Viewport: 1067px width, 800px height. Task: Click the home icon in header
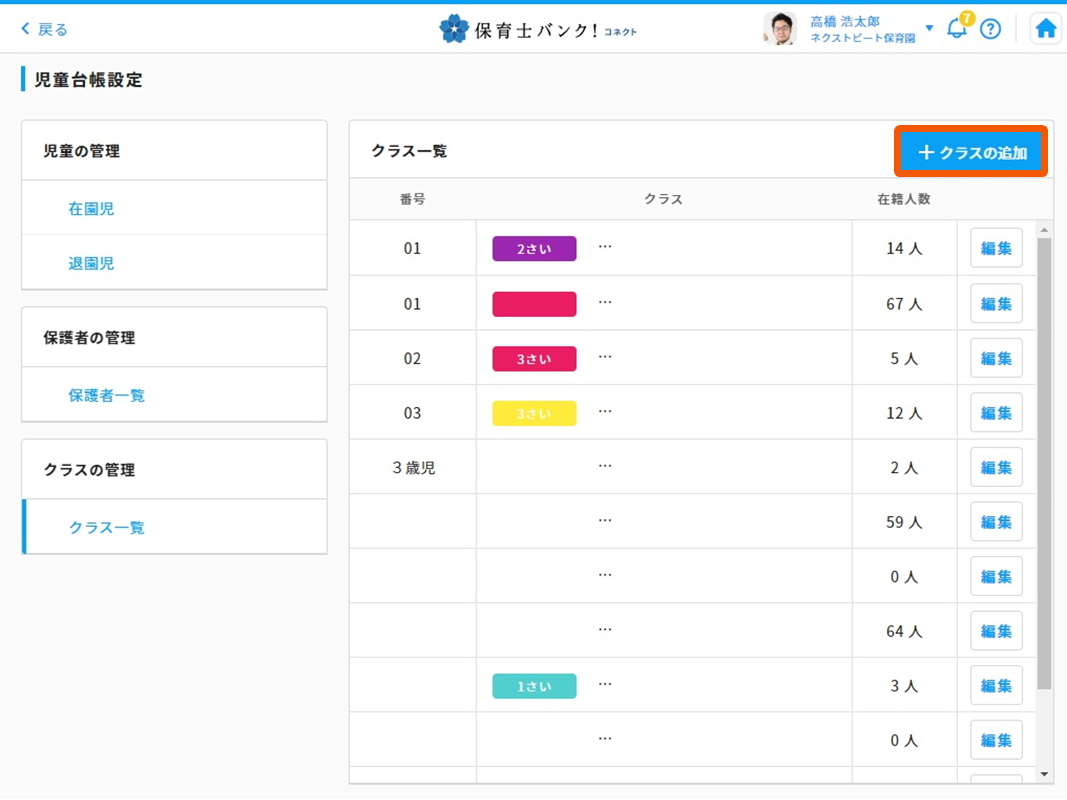tap(1045, 29)
